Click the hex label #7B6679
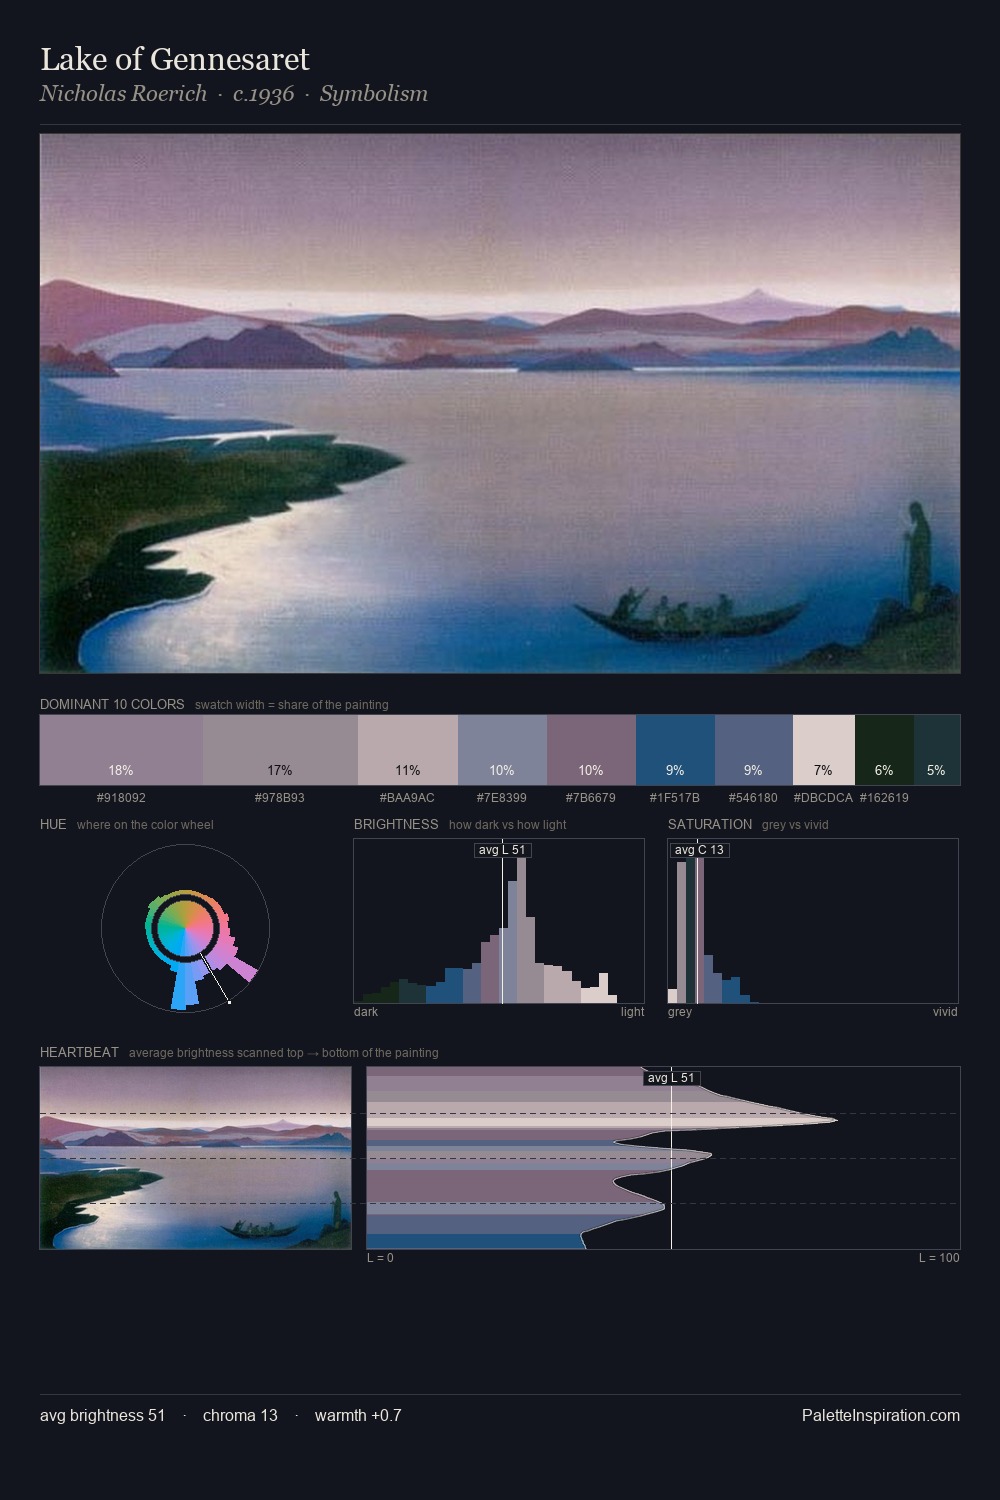Screen dimensions: 1000x1500 coord(591,798)
